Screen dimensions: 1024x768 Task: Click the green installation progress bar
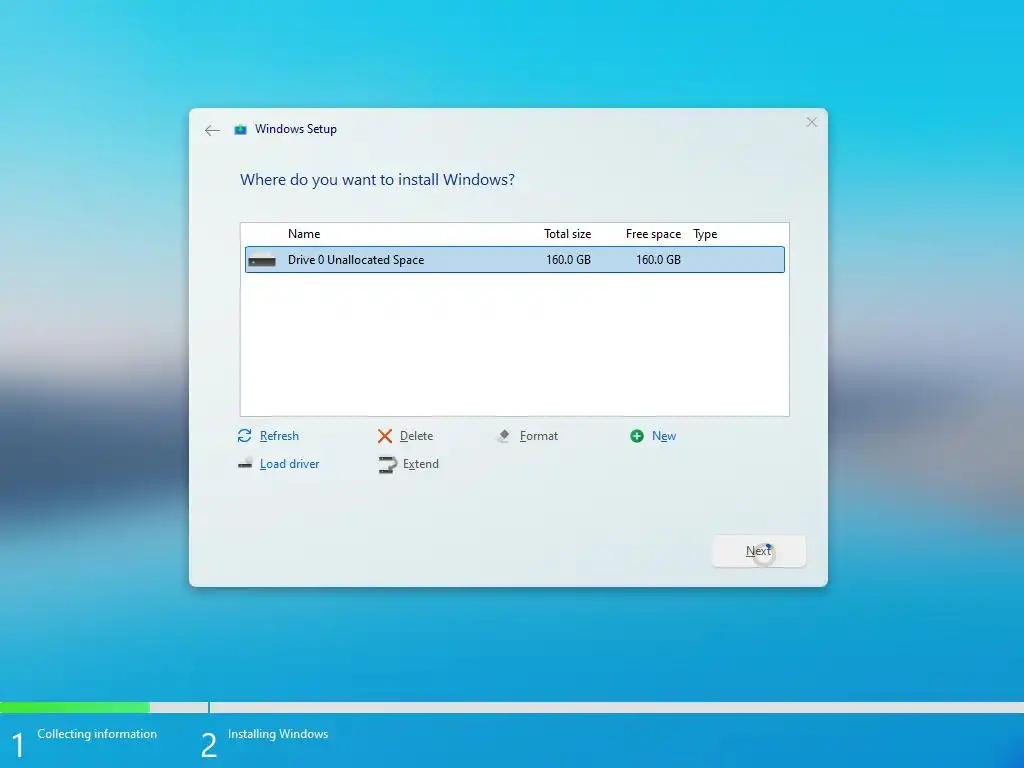point(75,707)
